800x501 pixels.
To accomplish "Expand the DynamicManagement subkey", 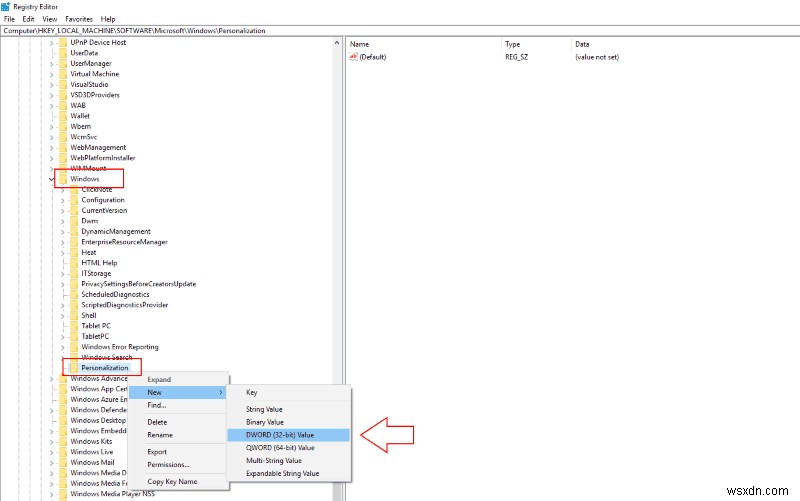I will pyautogui.click(x=63, y=232).
